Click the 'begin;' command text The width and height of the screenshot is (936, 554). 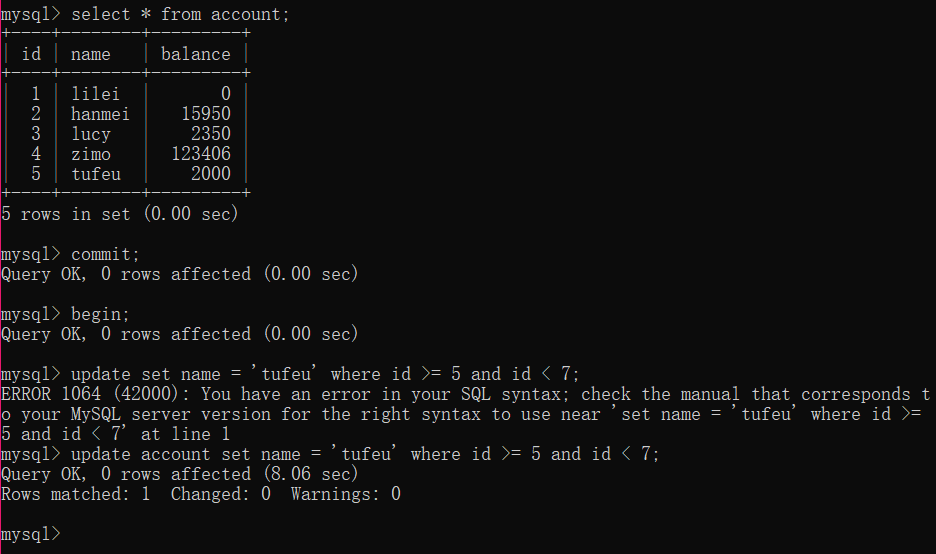[100, 314]
